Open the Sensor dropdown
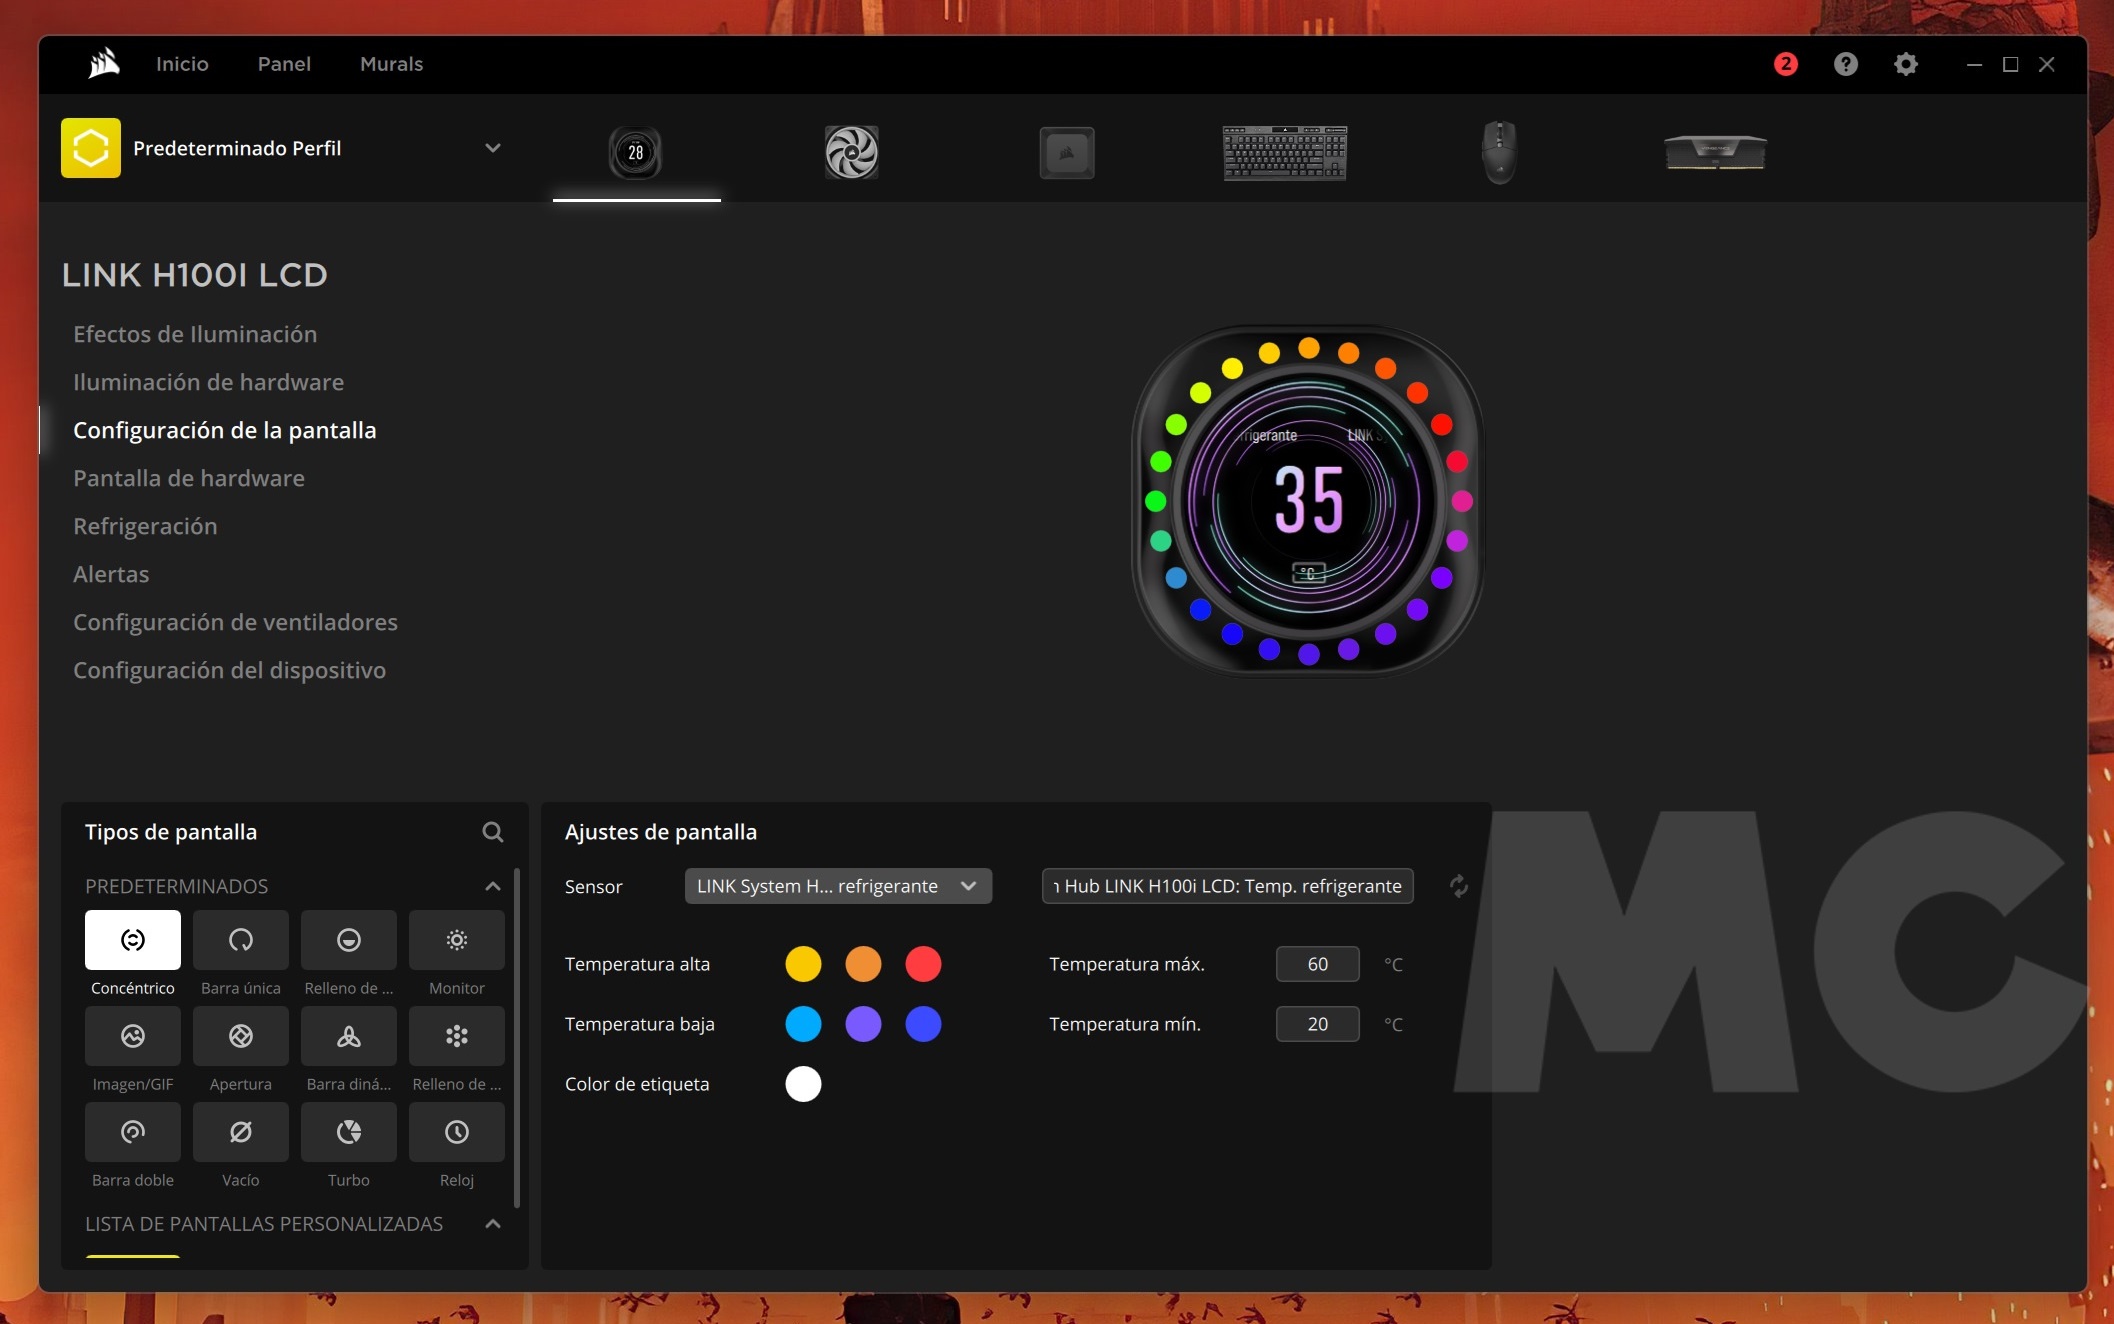The width and height of the screenshot is (2114, 1324). click(838, 886)
